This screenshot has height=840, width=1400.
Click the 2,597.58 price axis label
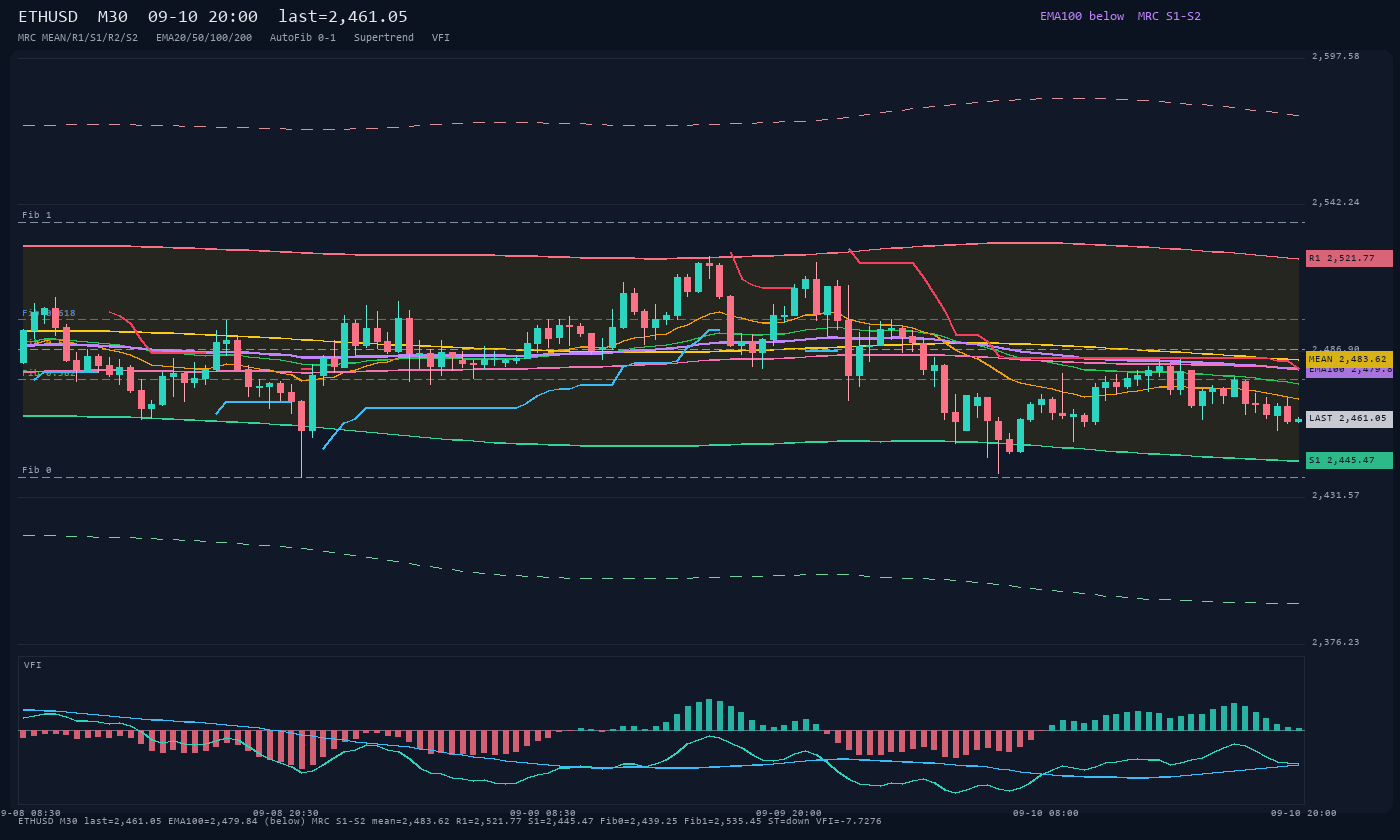click(x=1335, y=56)
